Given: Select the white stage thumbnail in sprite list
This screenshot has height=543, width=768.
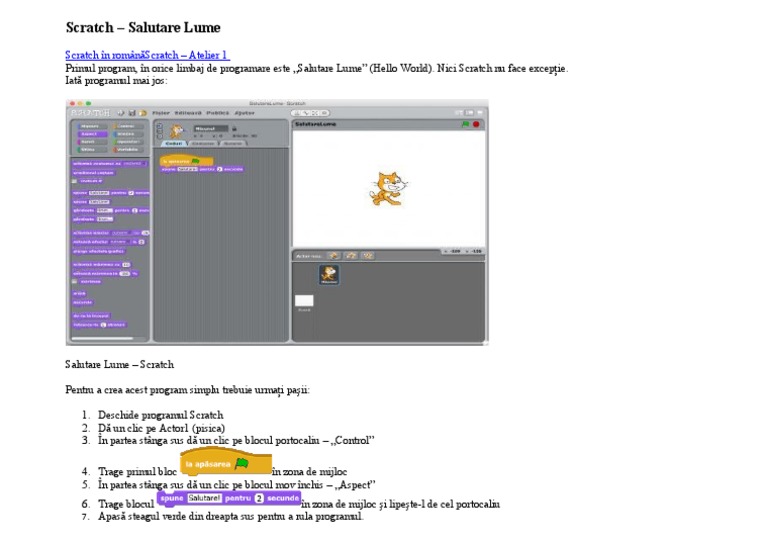Looking at the screenshot, I should point(304,301).
